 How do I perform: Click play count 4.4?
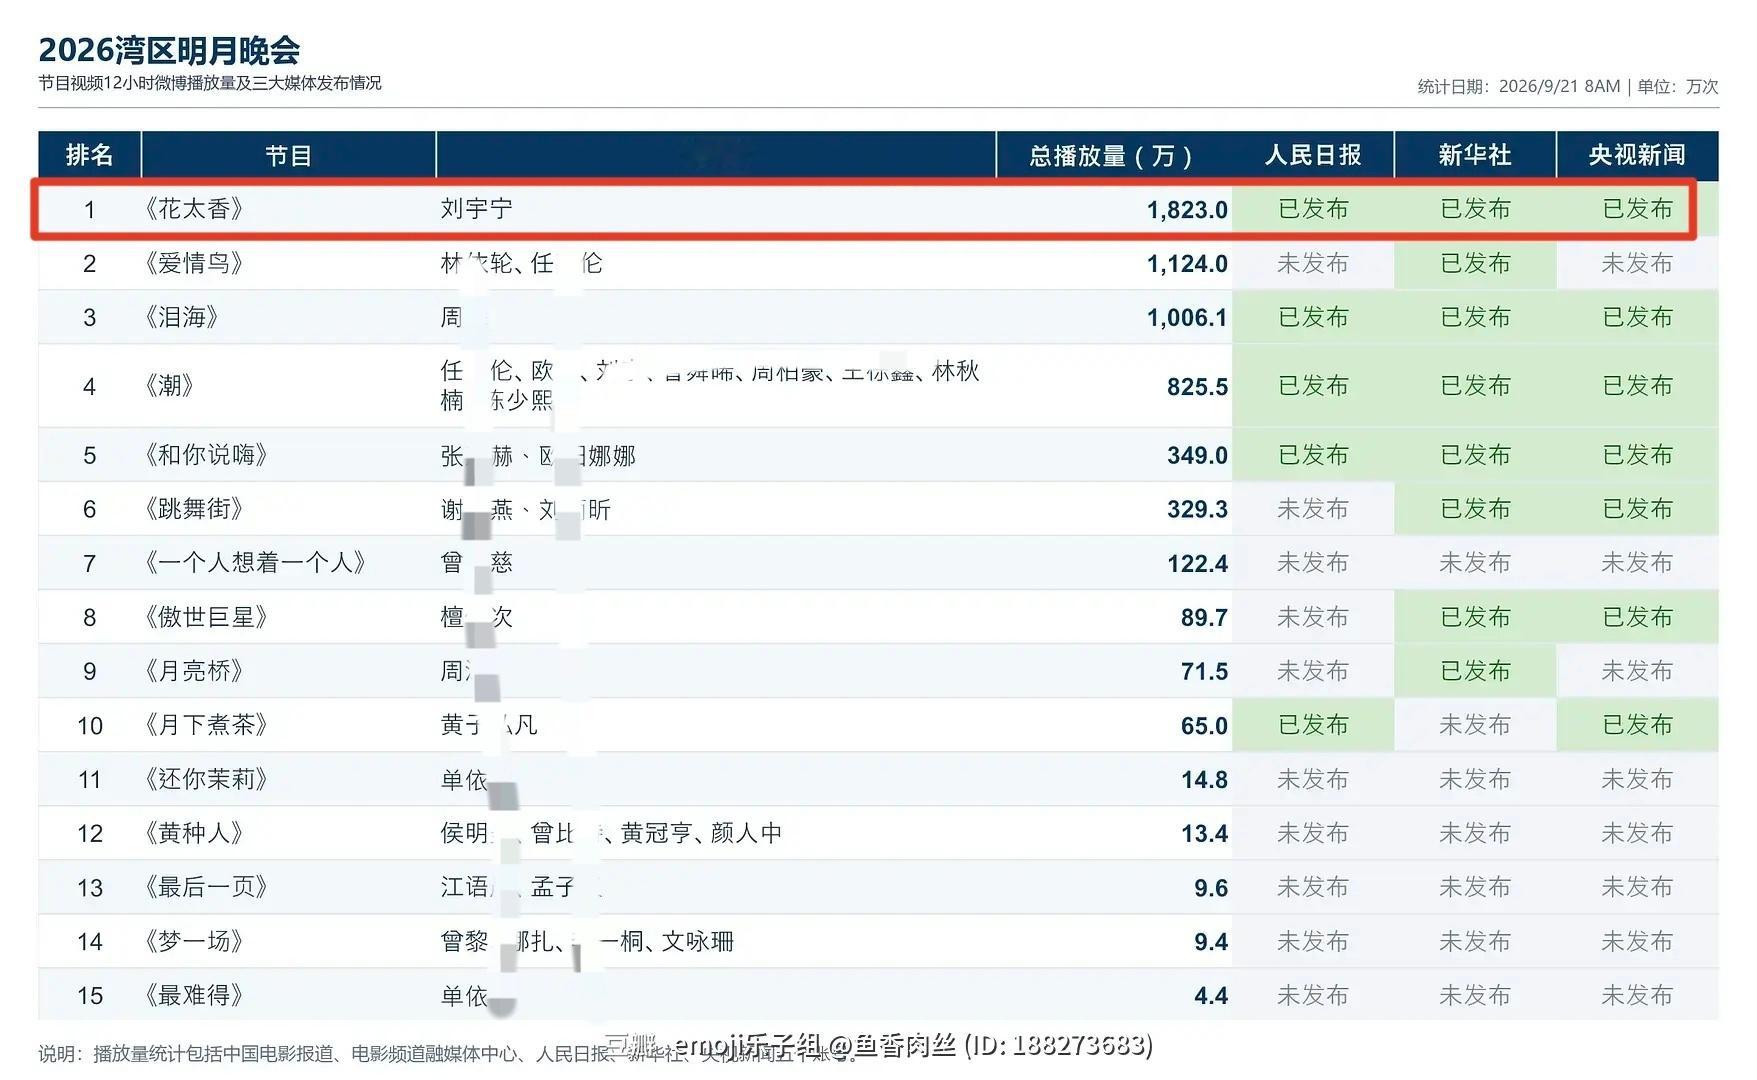1211,996
